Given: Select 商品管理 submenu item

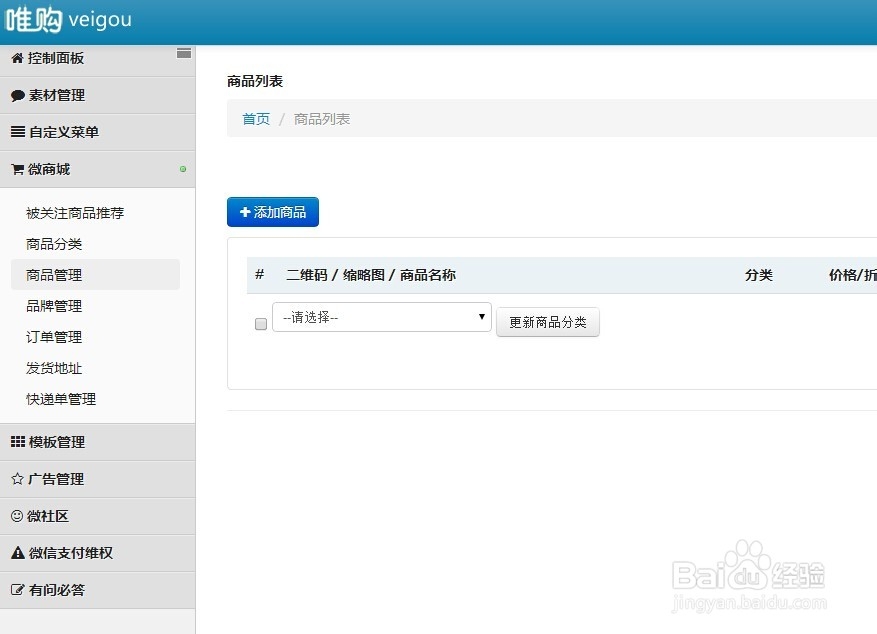Looking at the screenshot, I should pos(95,275).
